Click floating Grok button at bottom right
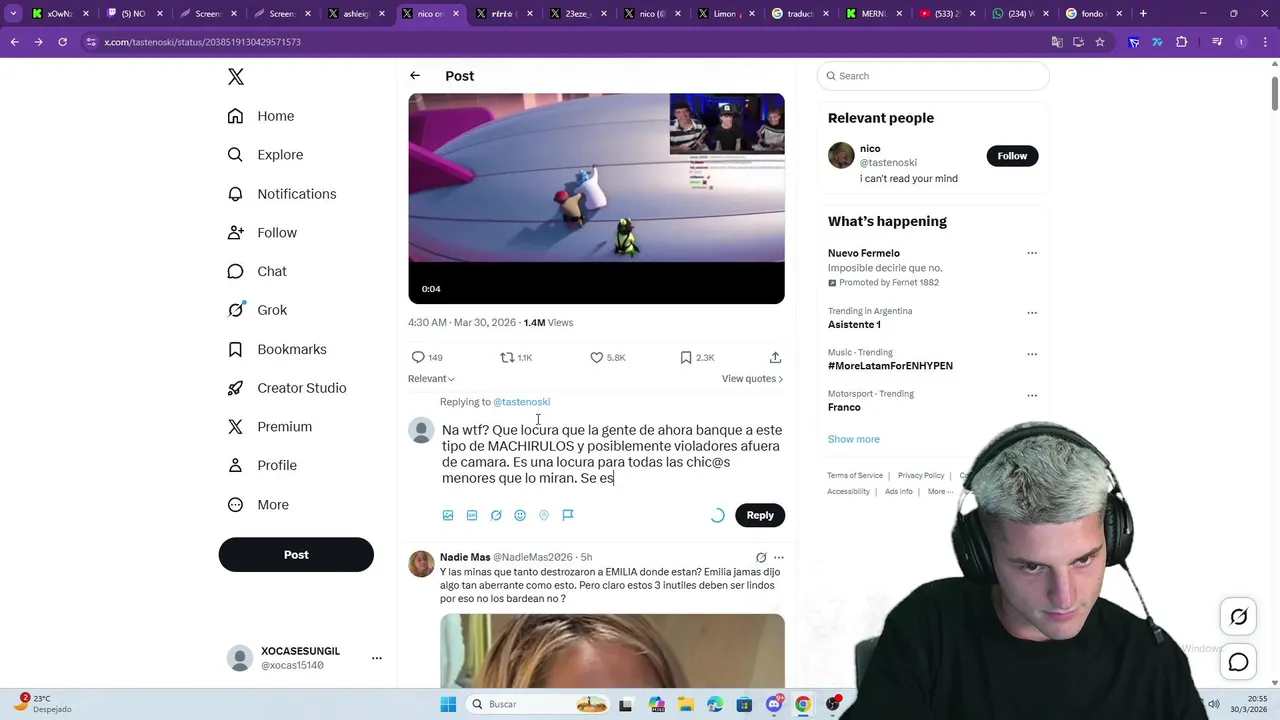Screen dimensions: 1280x720 point(1239,617)
